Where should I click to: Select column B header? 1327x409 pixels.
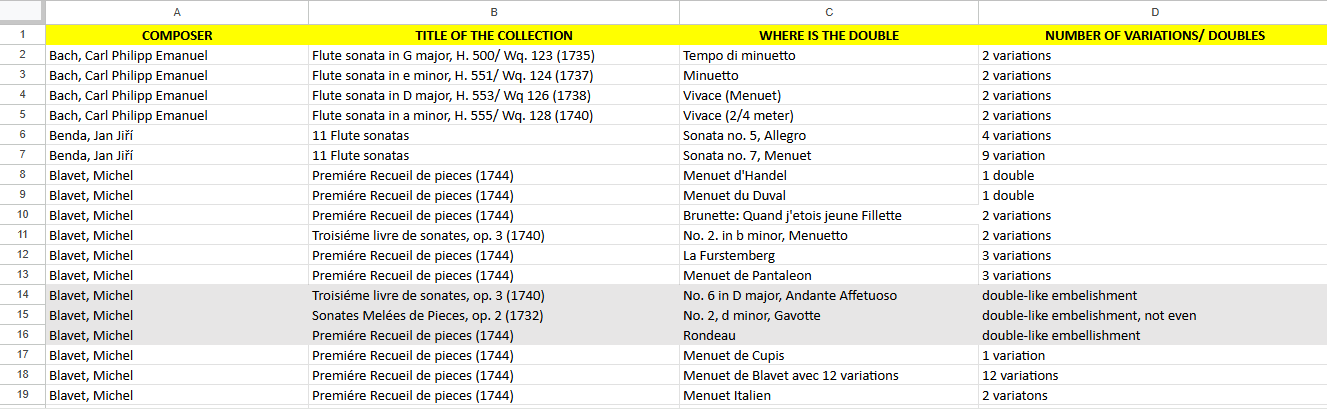click(494, 12)
